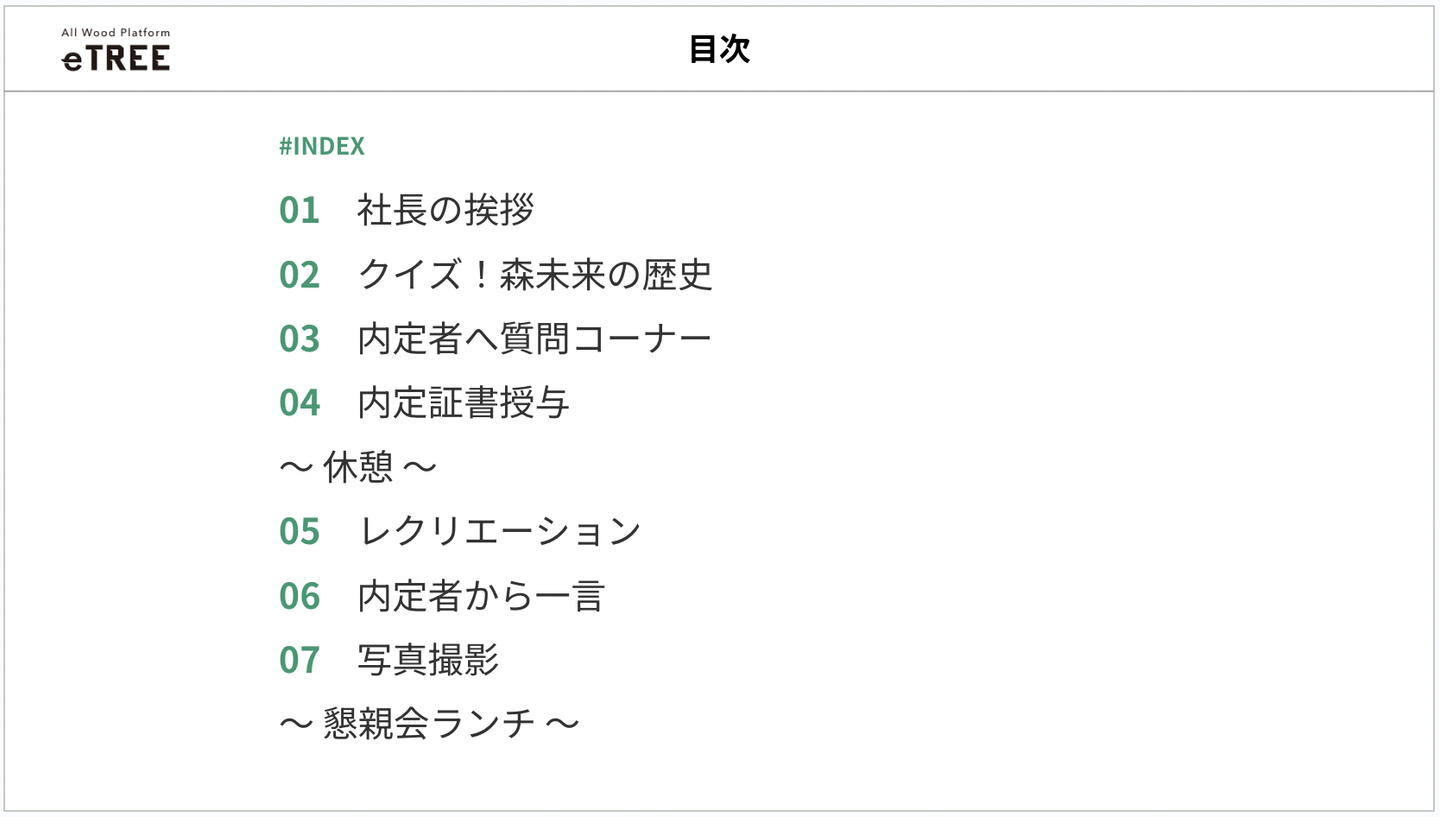Click the 〜 懇親会ランチ 〜 line

[429, 723]
